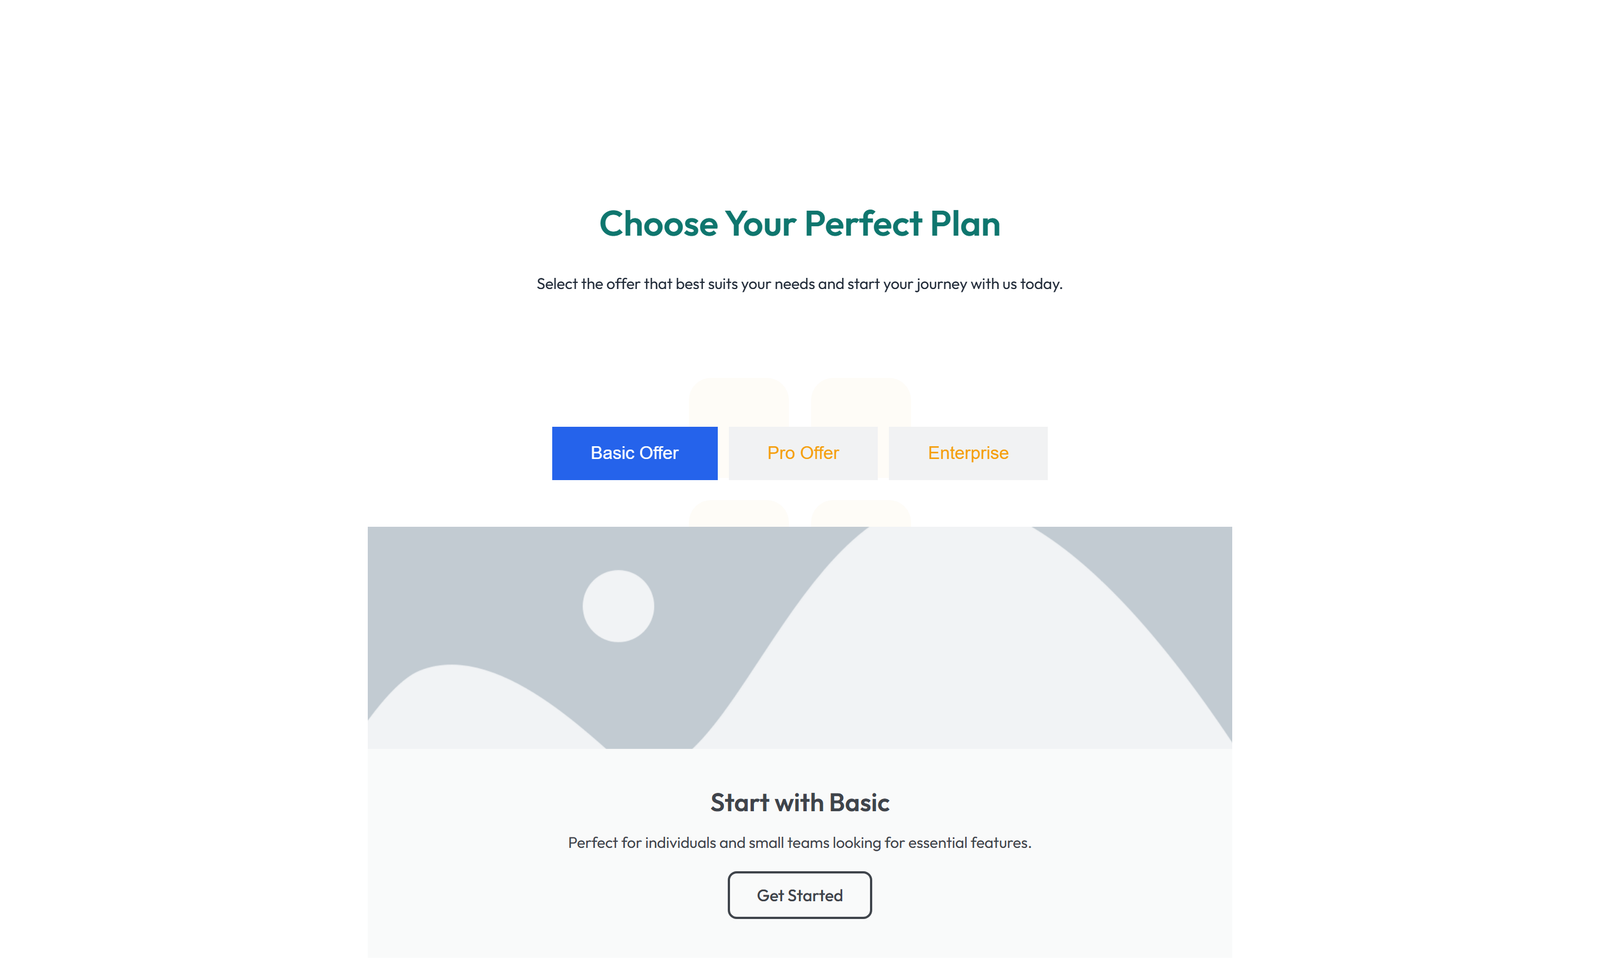The image size is (1600, 978).
Task: Click the sun circle in the placeholder image
Action: tap(618, 605)
